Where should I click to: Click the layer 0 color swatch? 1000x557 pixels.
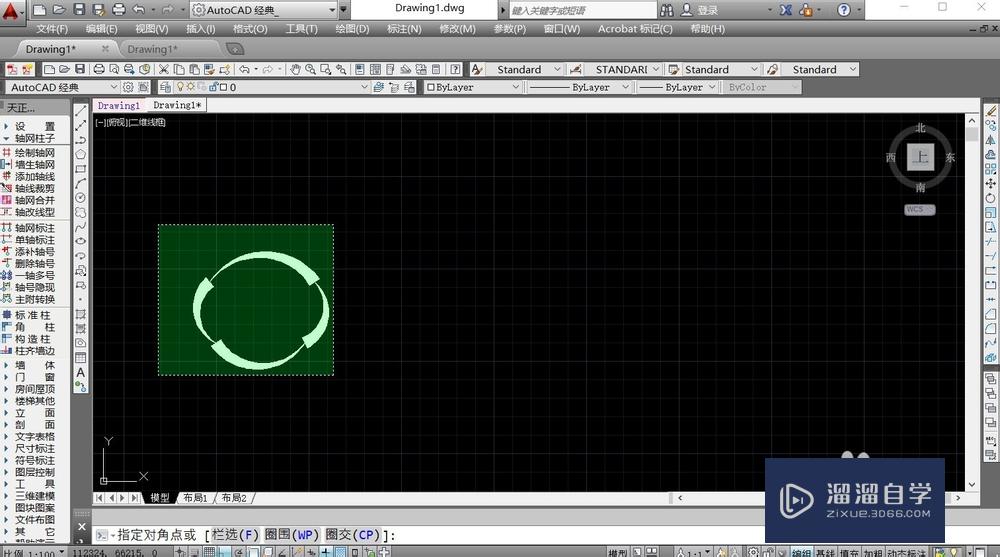click(x=224, y=87)
